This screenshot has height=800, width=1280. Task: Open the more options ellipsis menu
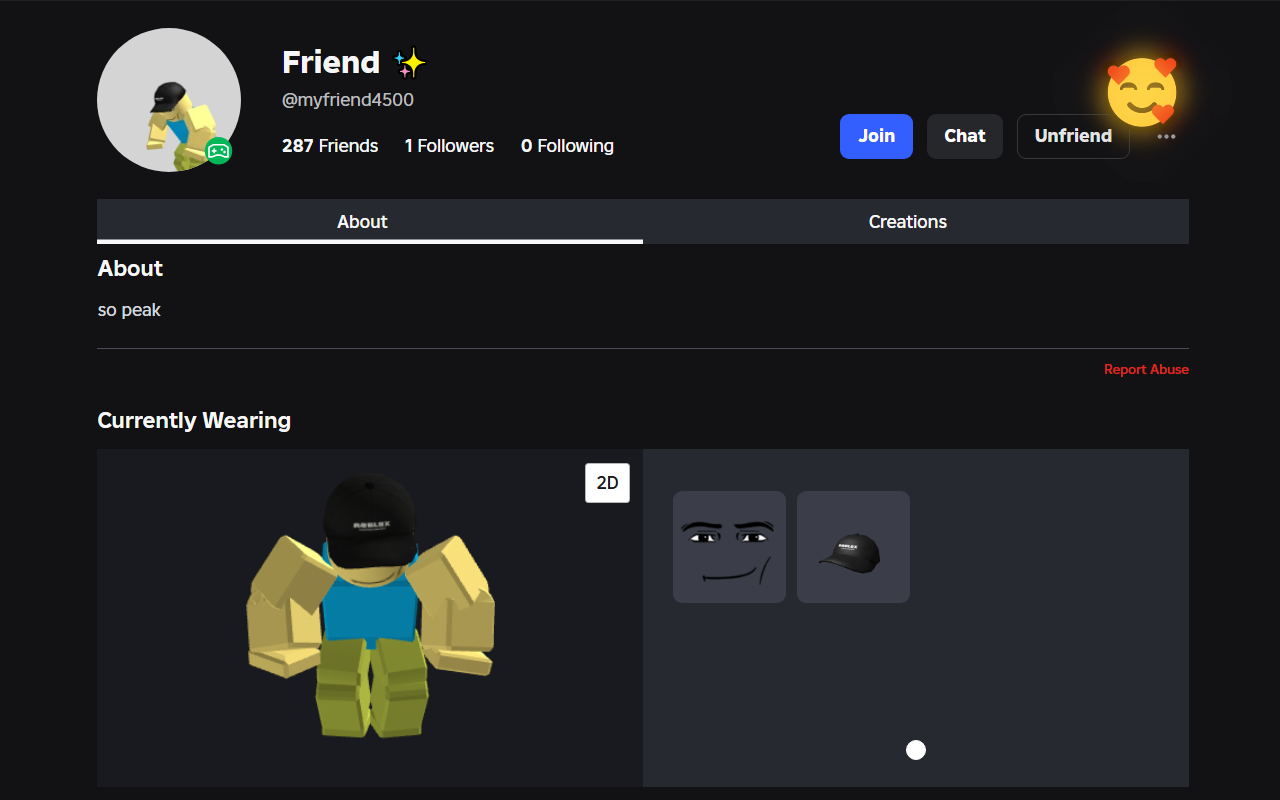(x=1166, y=137)
